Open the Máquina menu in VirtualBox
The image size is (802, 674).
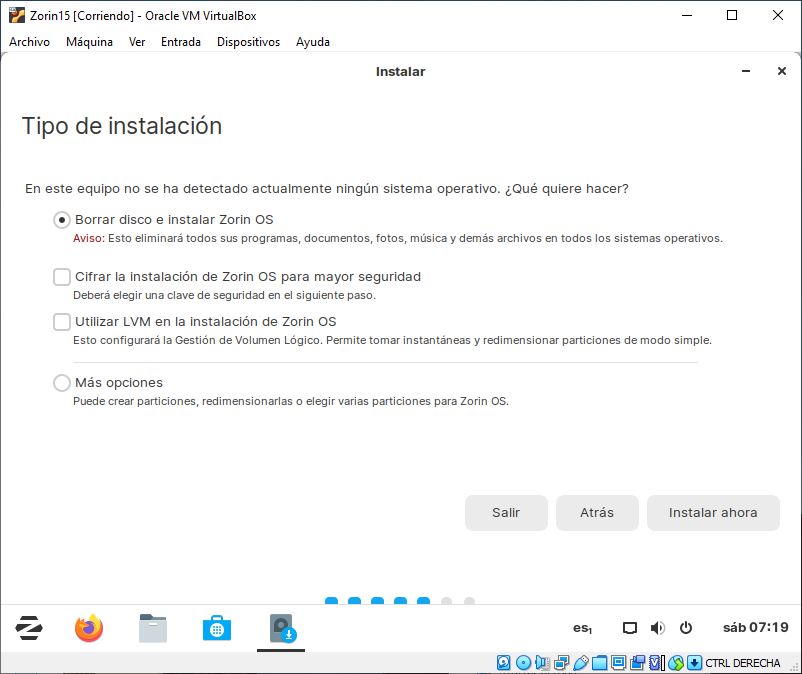89,42
